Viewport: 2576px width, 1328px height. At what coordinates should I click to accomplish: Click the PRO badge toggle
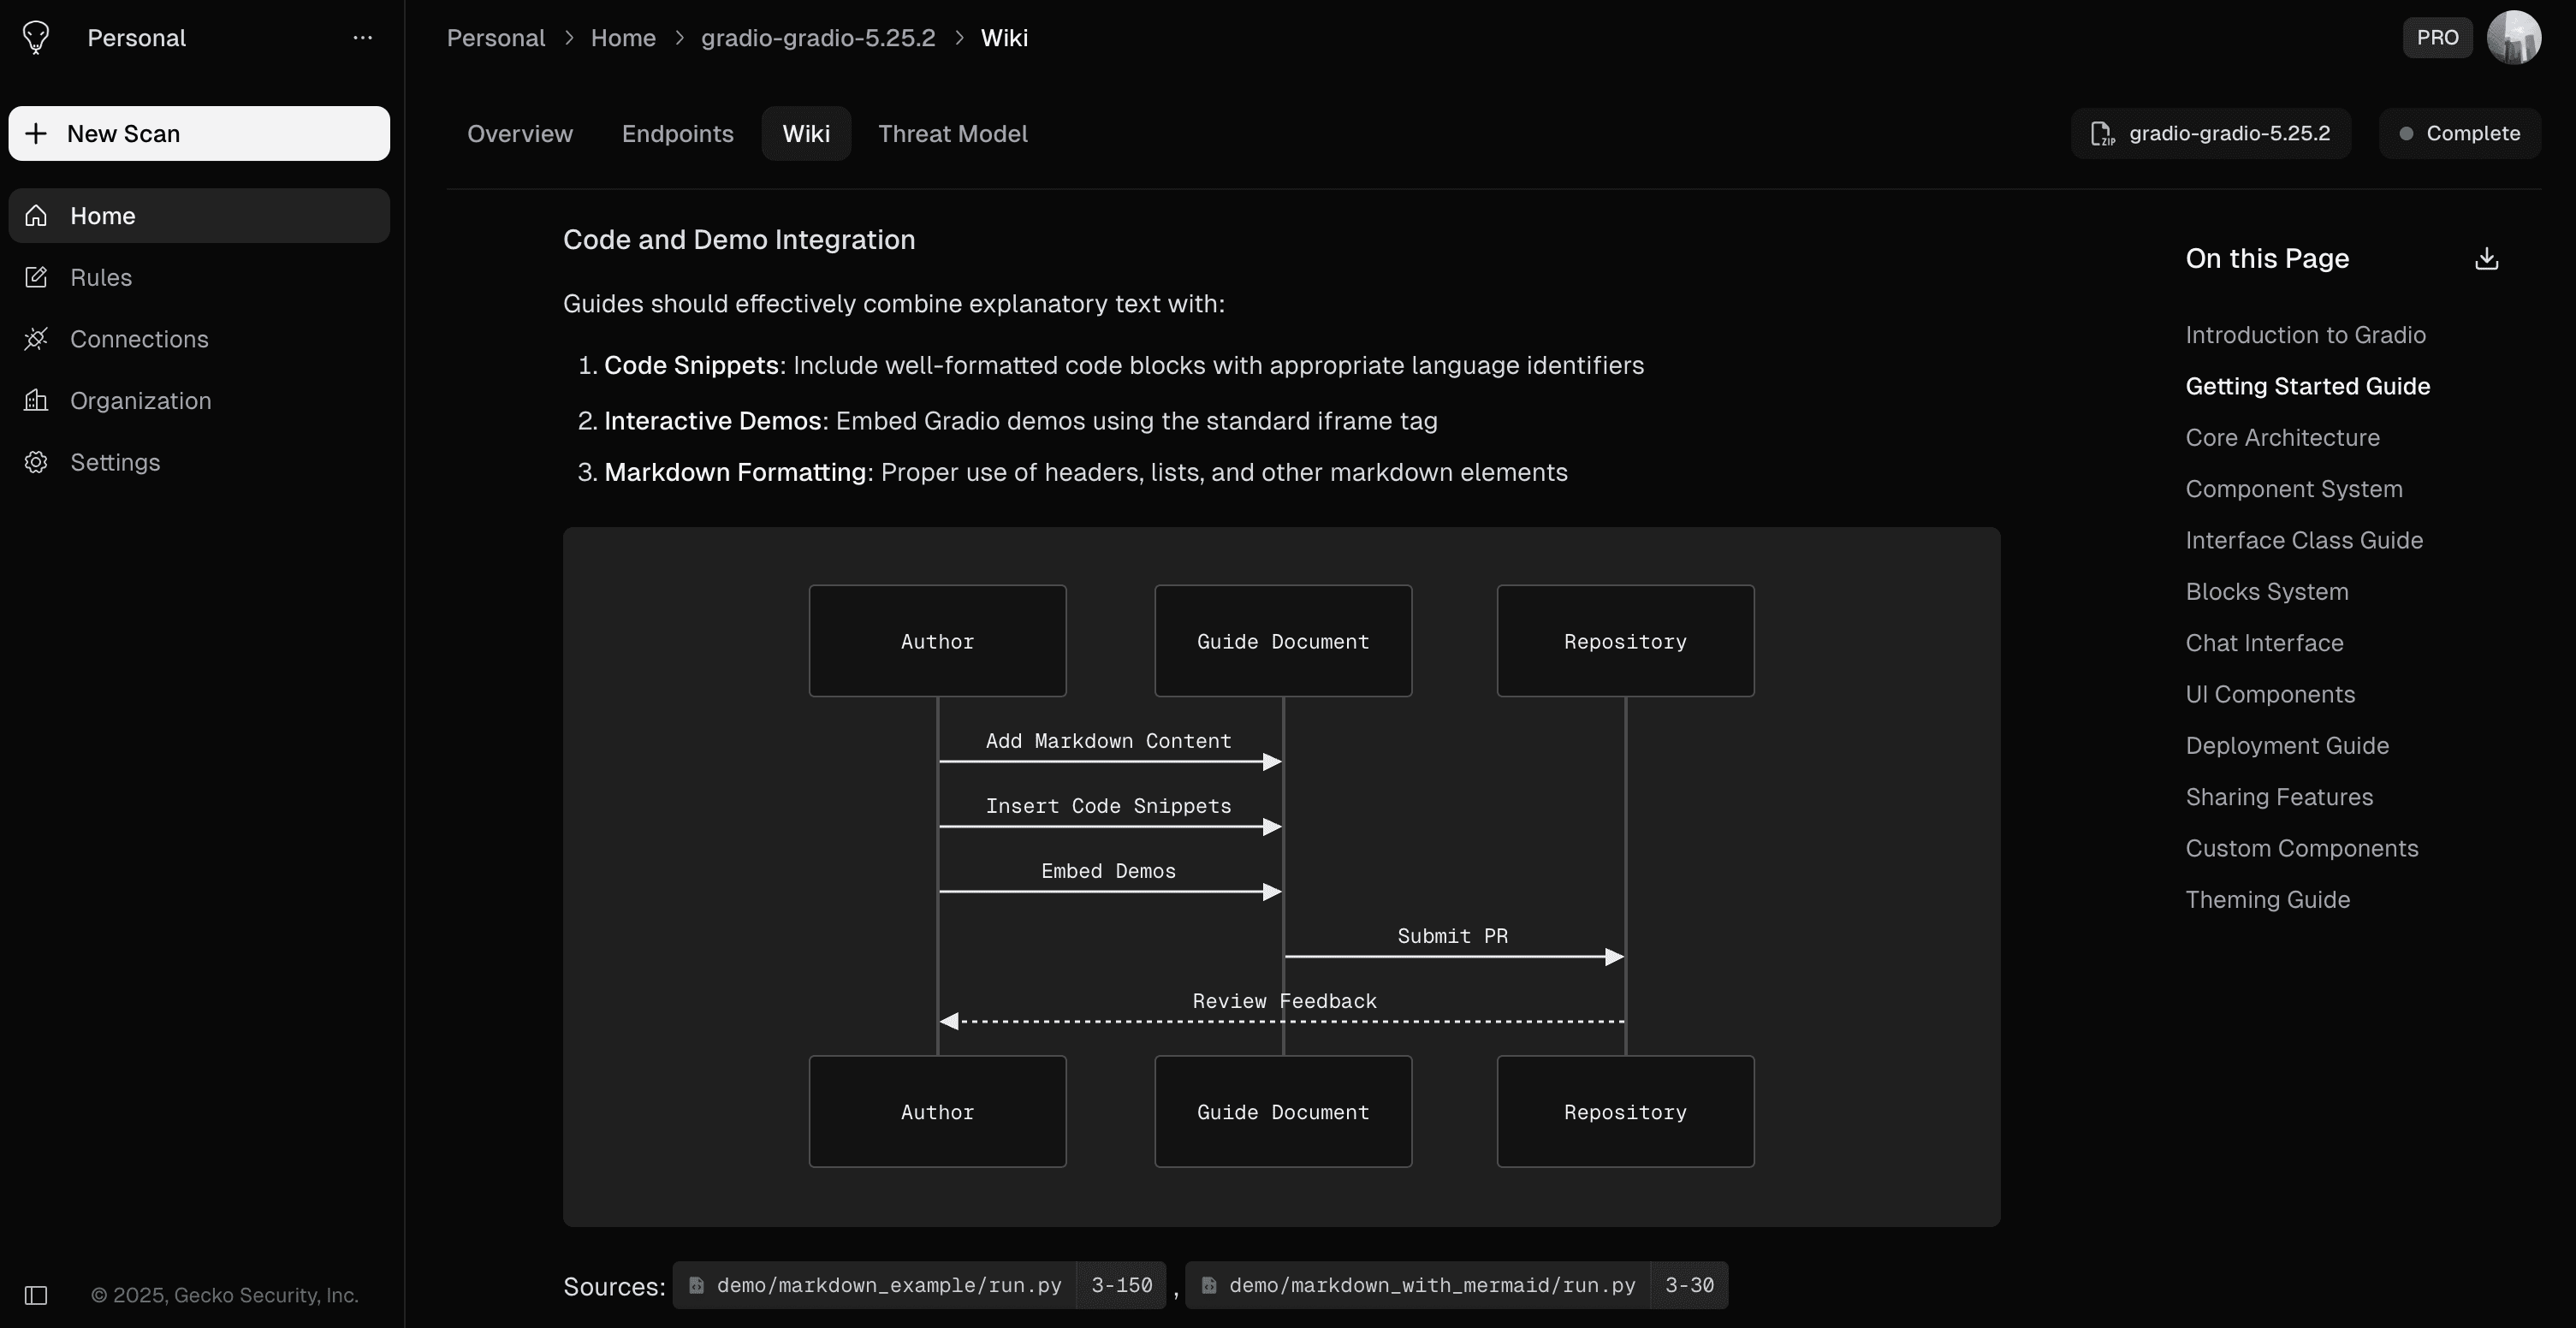[2437, 37]
